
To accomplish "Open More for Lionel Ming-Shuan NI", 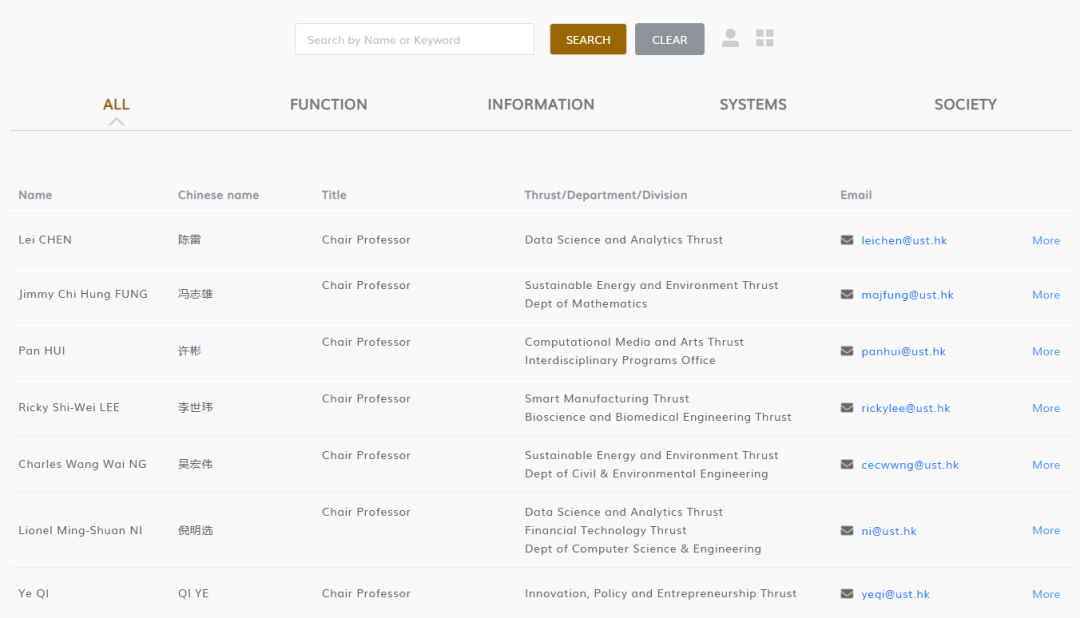I will click(x=1046, y=530).
